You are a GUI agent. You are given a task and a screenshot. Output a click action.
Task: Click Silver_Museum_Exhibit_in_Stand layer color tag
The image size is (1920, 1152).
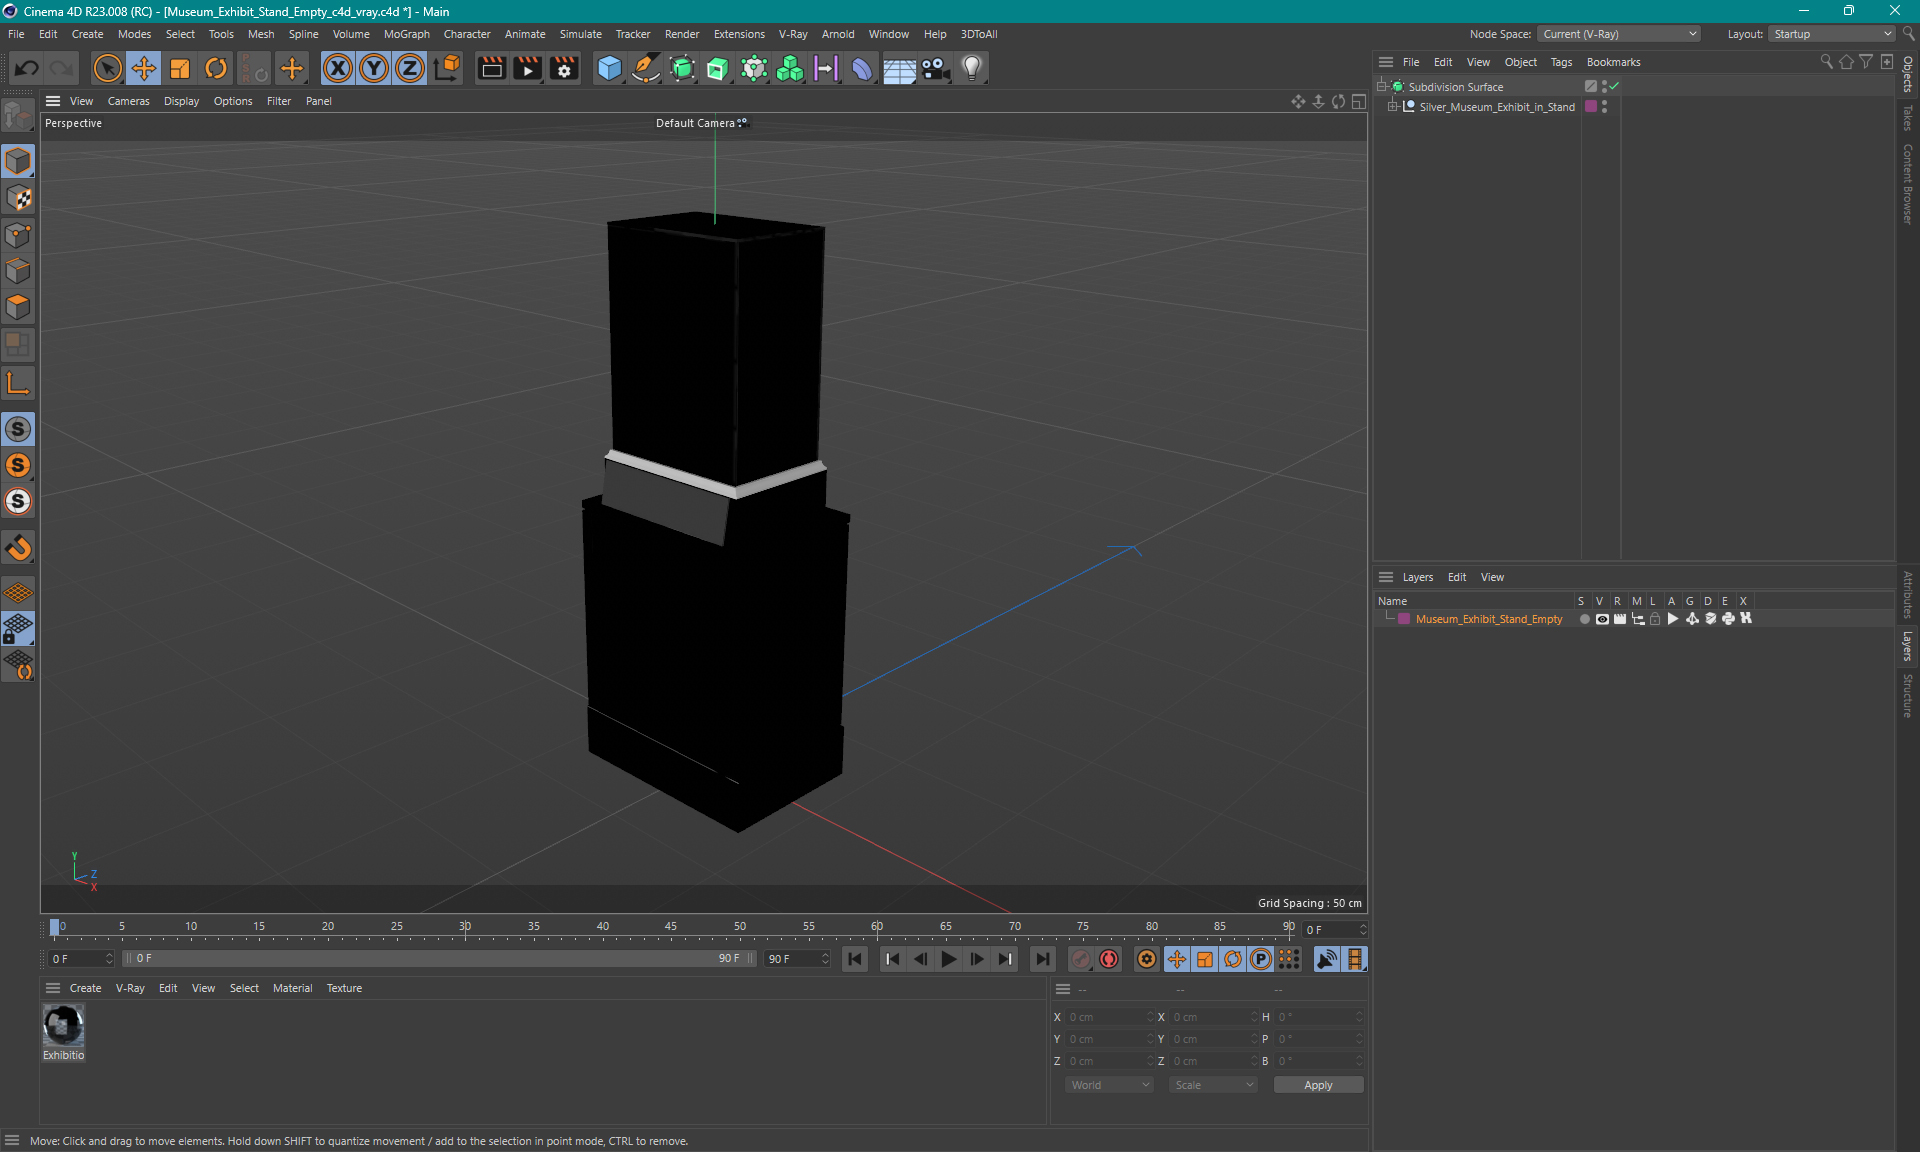[1591, 106]
